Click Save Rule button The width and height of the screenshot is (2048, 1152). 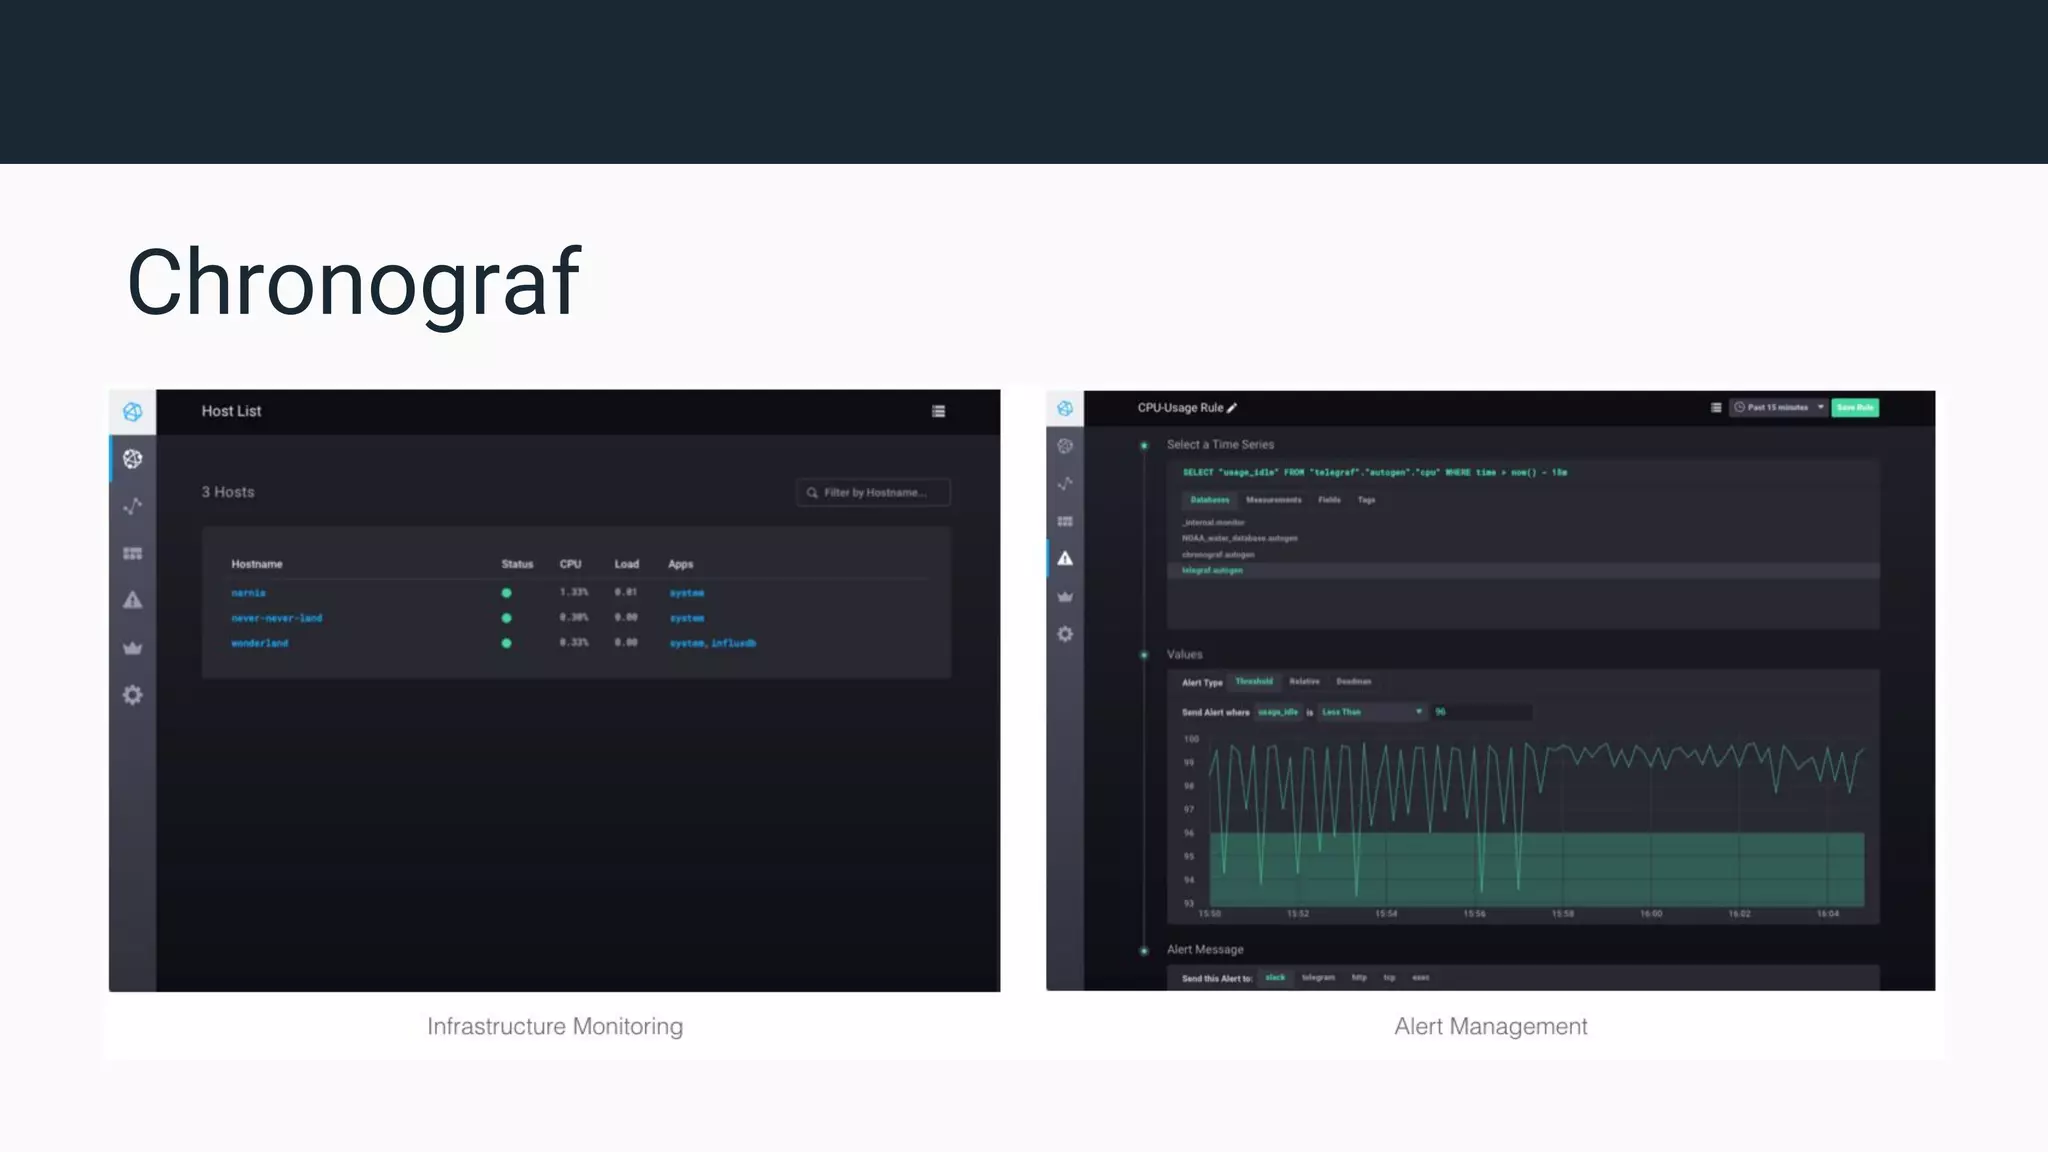tap(1855, 407)
